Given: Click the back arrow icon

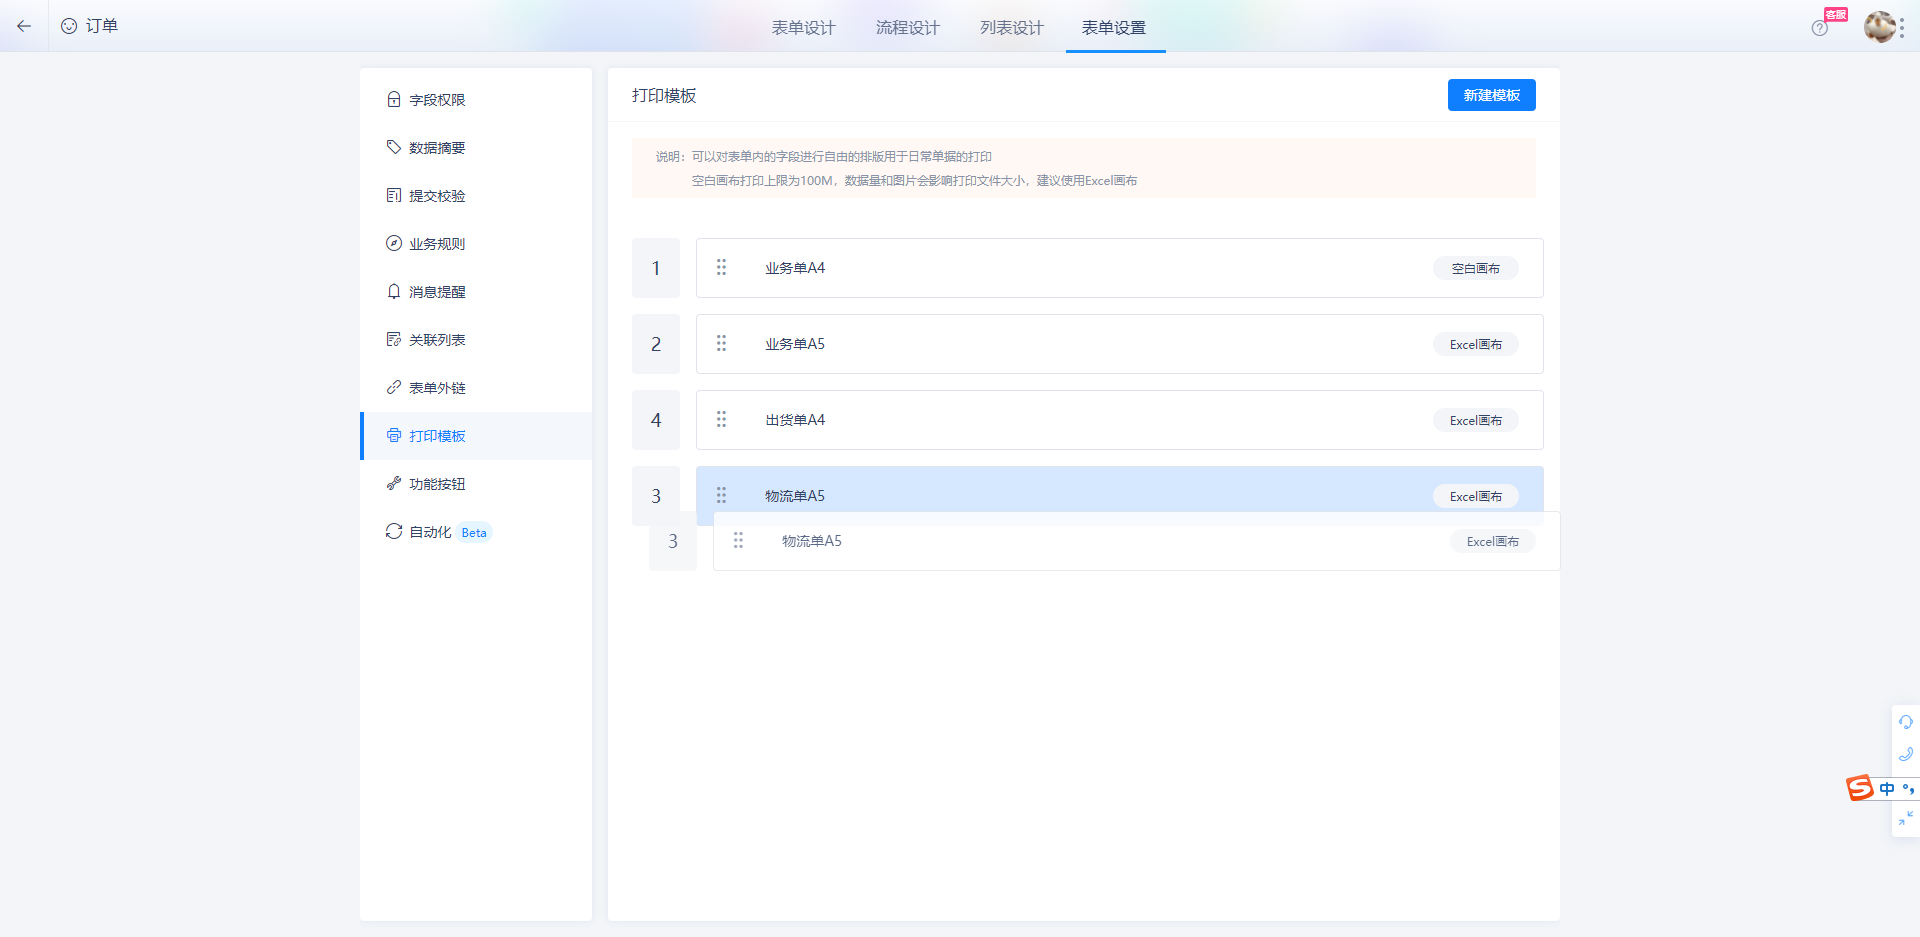Looking at the screenshot, I should (24, 26).
